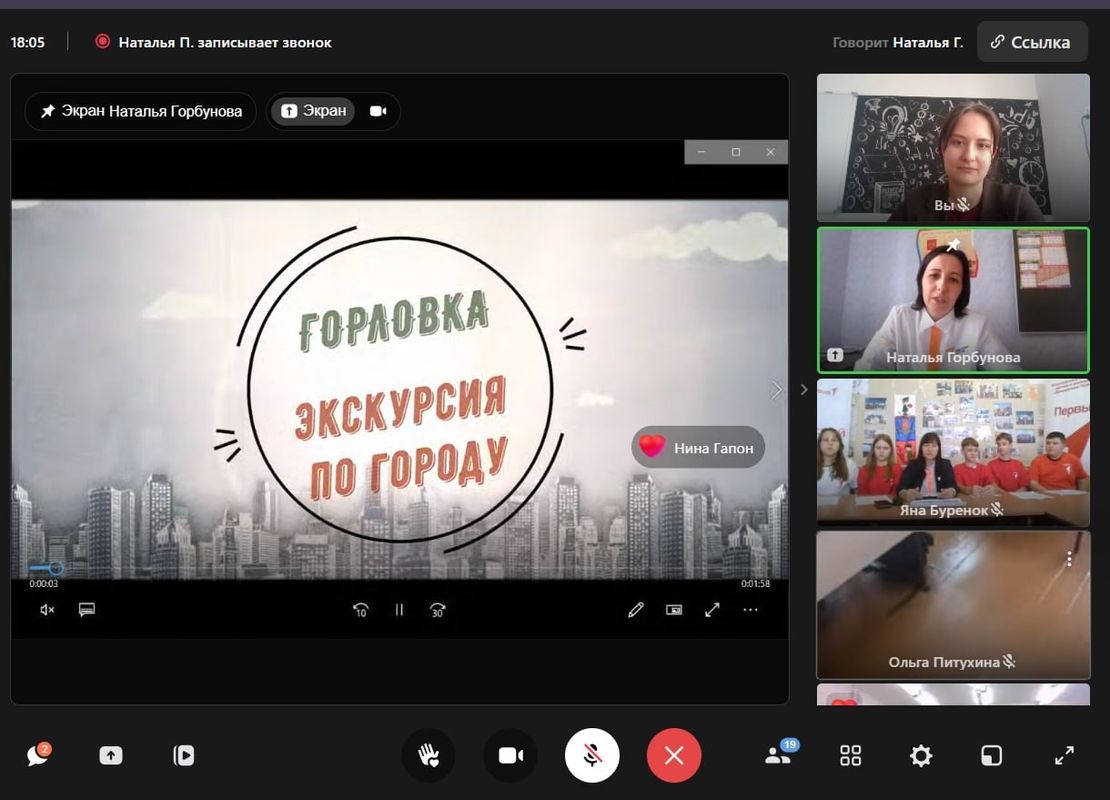Click the picture-in-picture window icon

(x=991, y=755)
